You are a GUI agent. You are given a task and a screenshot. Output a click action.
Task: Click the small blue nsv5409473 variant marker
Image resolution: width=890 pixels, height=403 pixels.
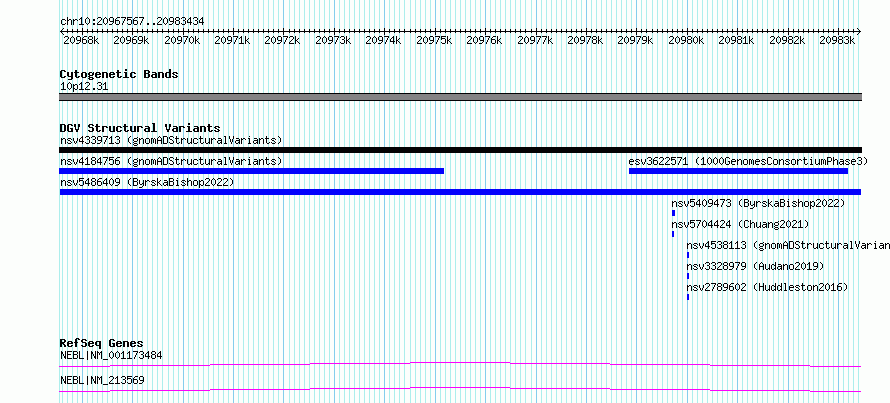point(674,213)
